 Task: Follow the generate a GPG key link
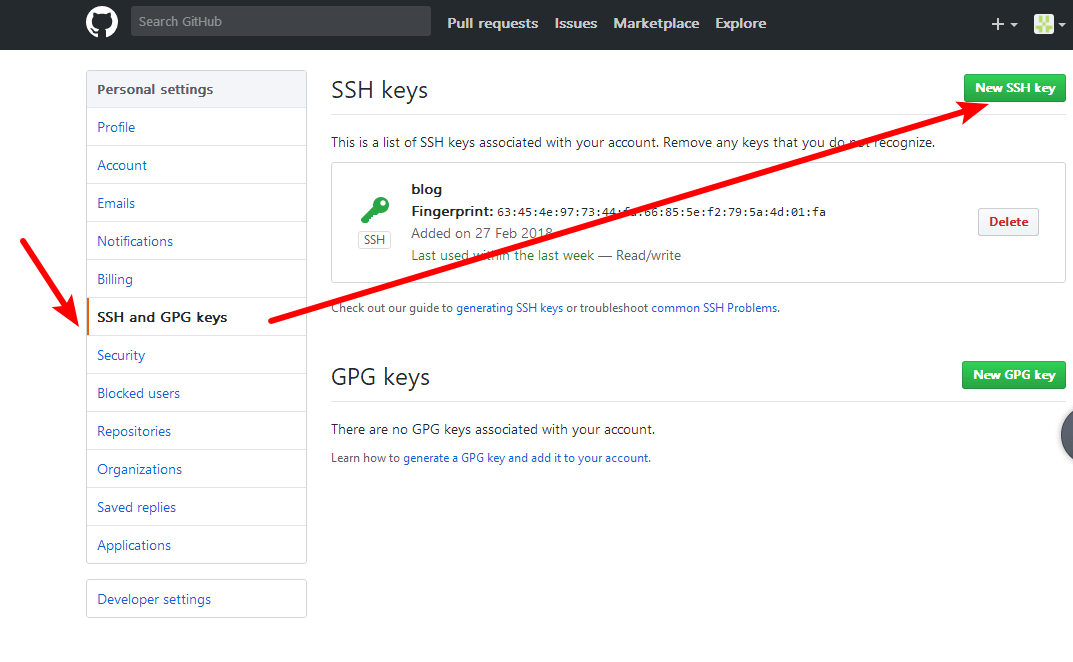(x=526, y=458)
